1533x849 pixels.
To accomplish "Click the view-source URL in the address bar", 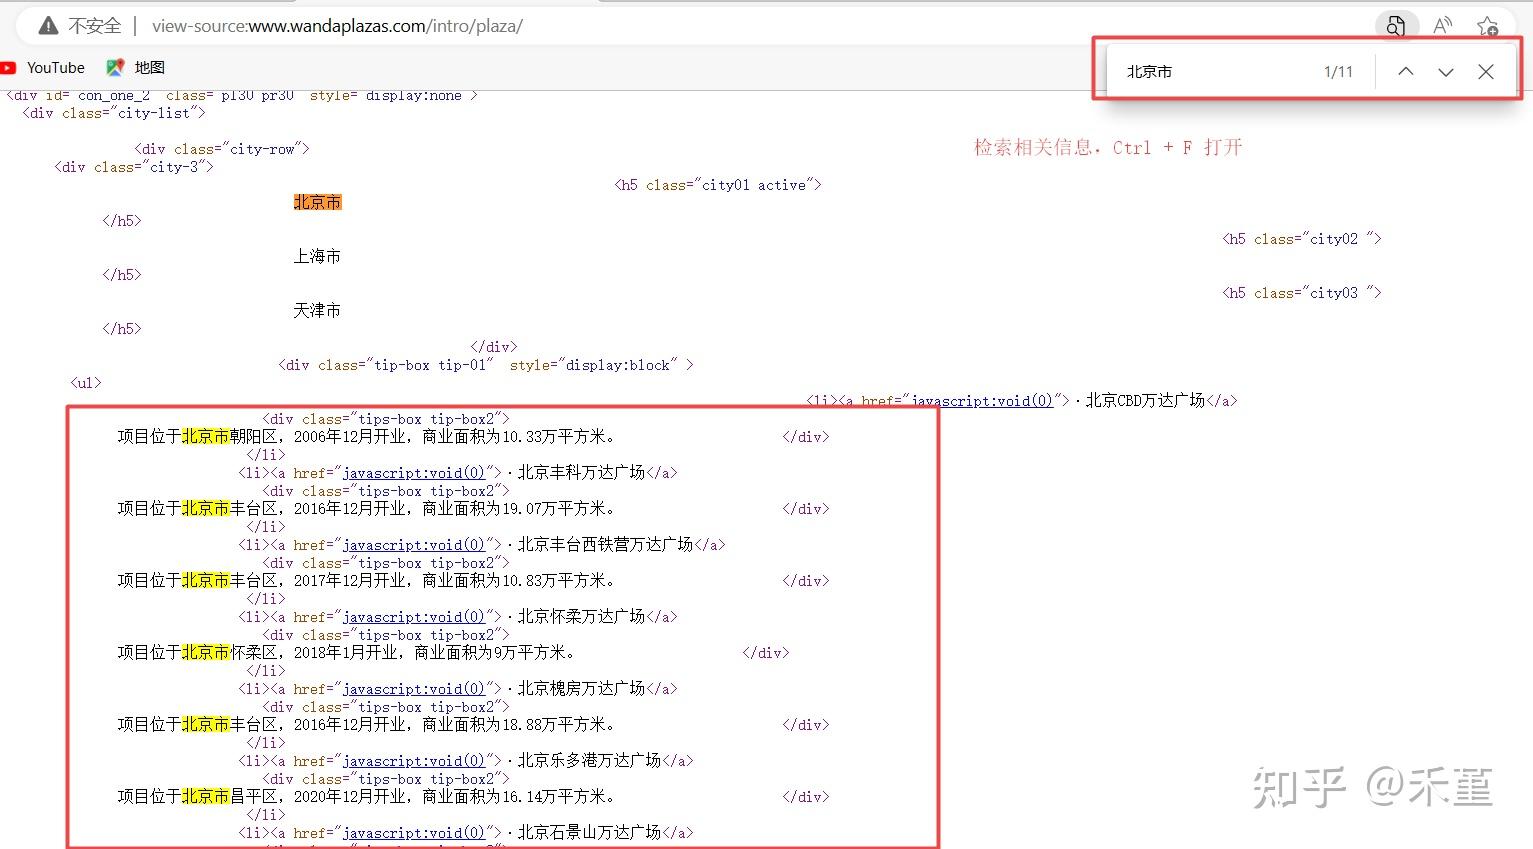I will (x=336, y=26).
